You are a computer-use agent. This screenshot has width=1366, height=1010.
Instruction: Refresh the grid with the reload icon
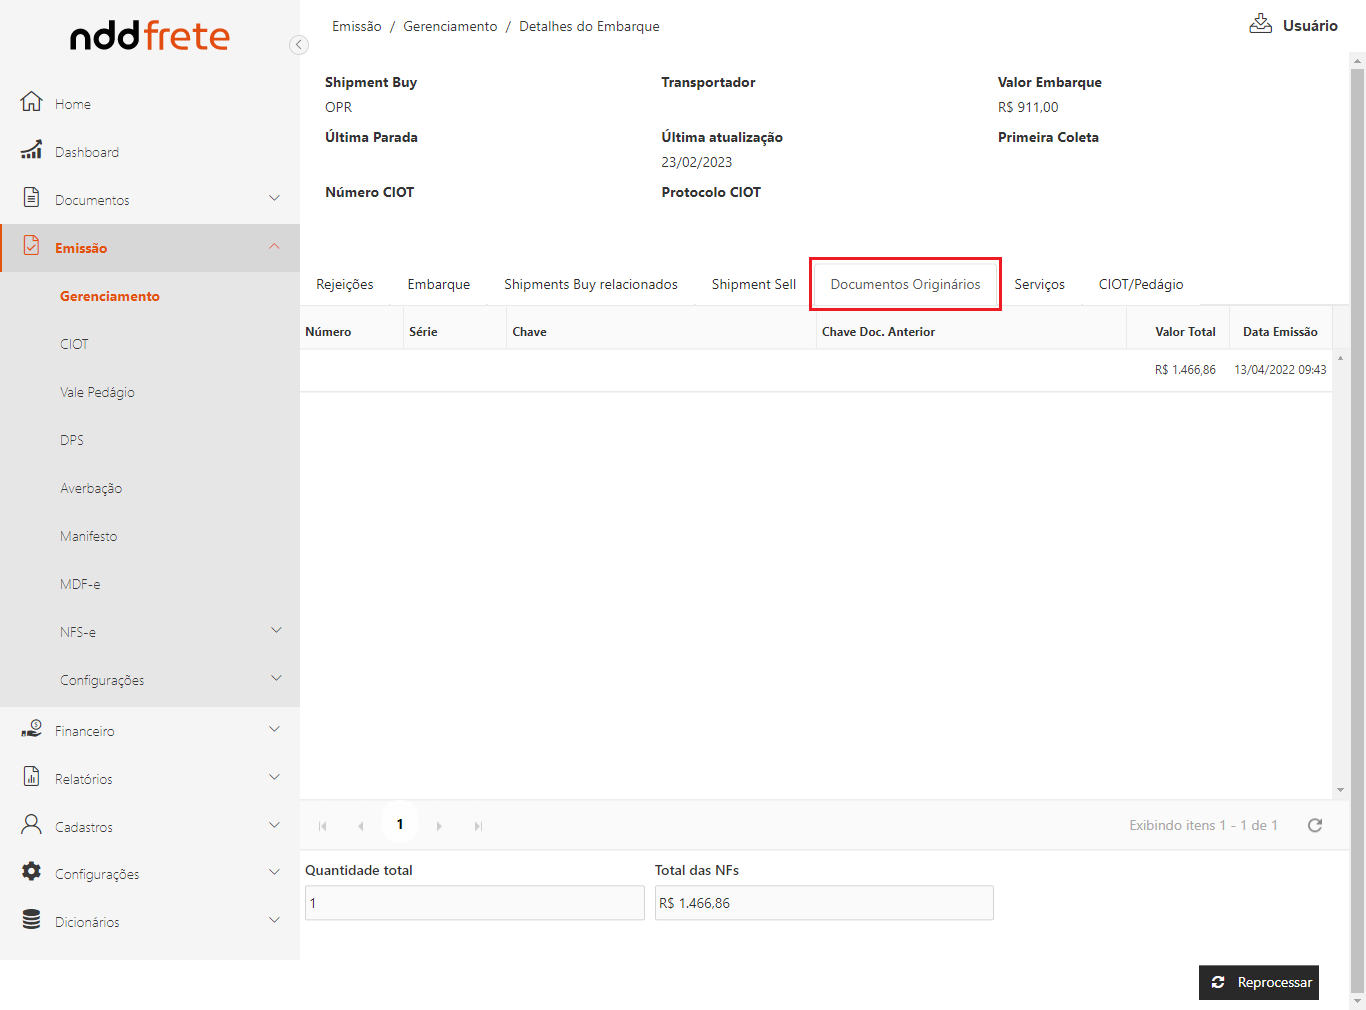point(1315,825)
